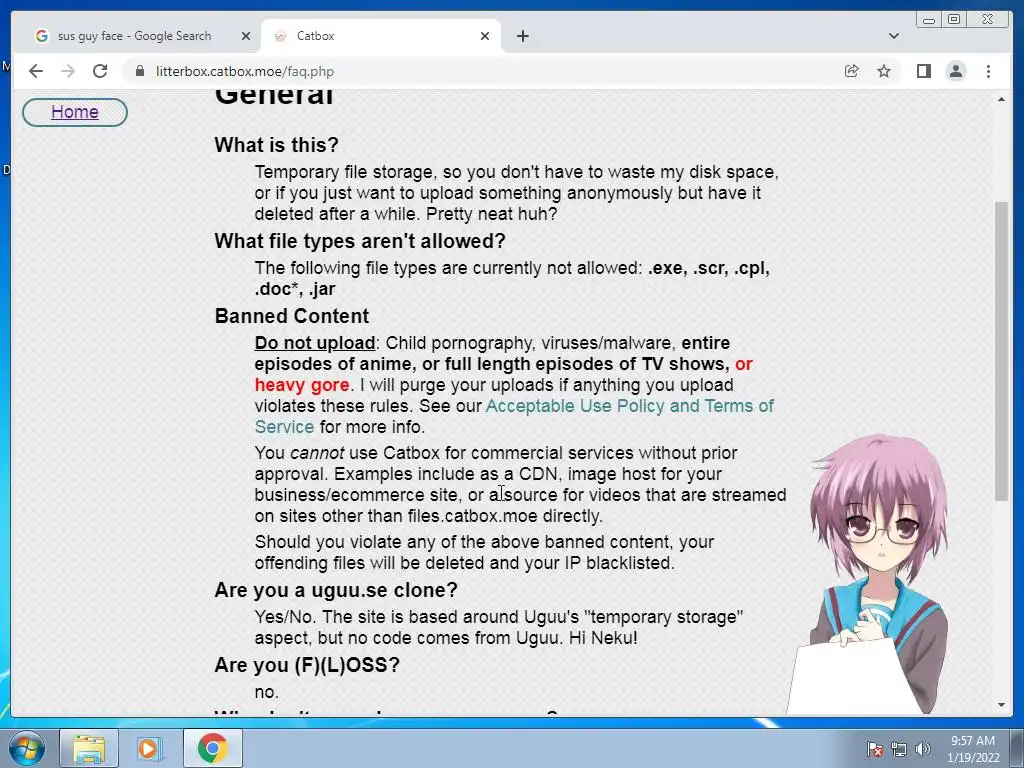Click the underlined 'Do not upload' text
Screen dimensions: 1024x768
[315, 343]
